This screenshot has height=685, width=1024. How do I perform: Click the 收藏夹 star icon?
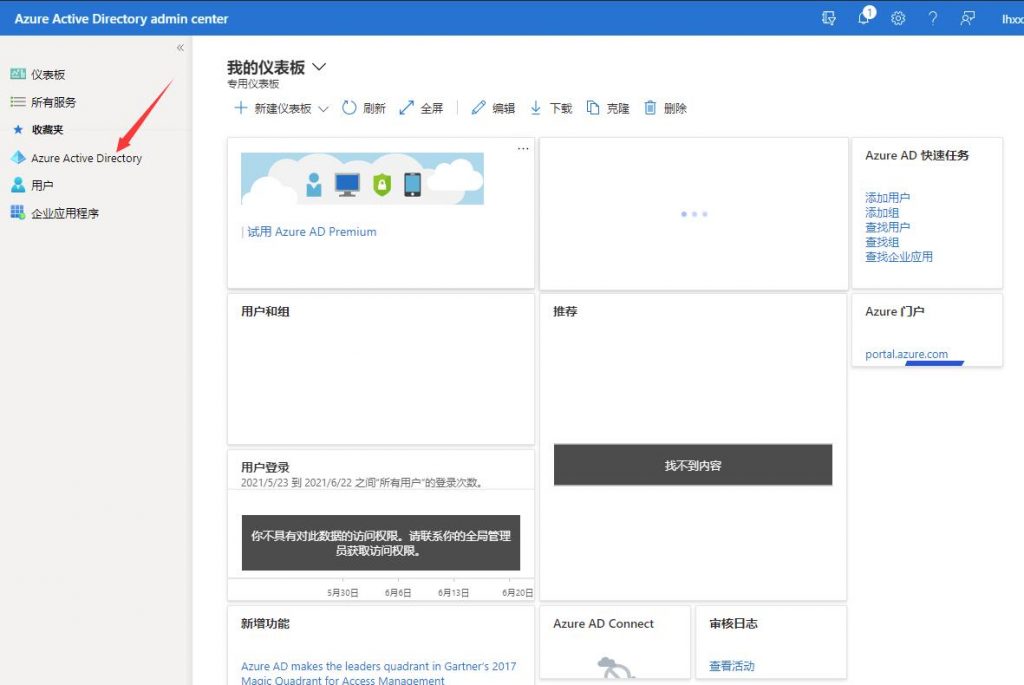(18, 129)
